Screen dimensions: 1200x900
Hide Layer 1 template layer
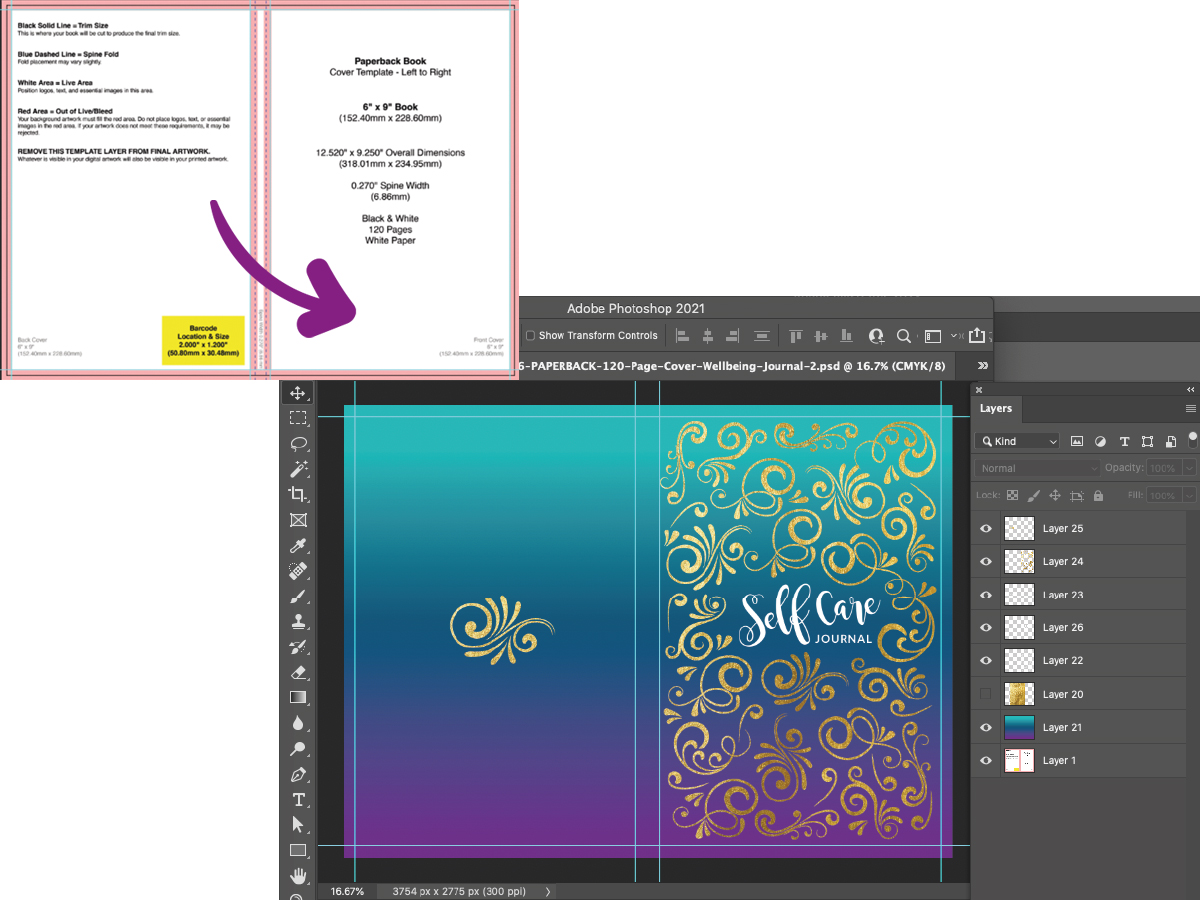pyautogui.click(x=986, y=760)
